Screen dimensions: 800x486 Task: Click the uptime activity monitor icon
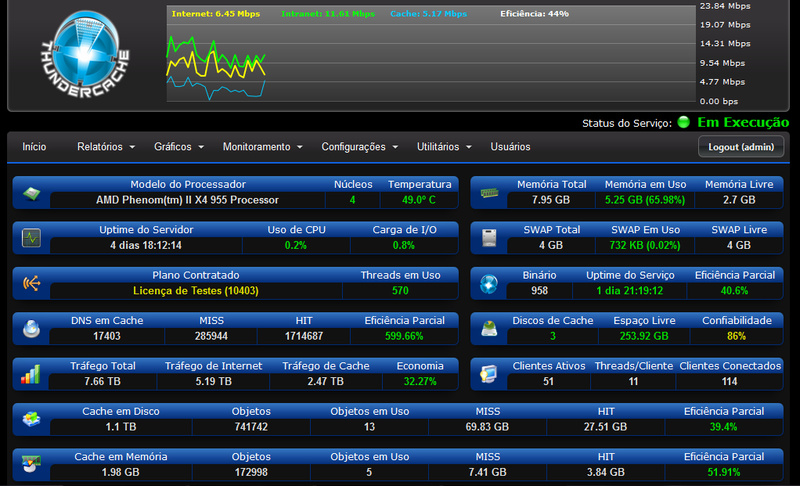tap(31, 238)
